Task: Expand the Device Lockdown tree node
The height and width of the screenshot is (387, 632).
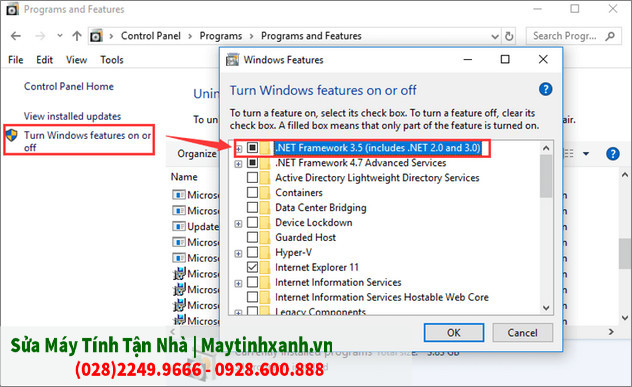Action: click(x=239, y=223)
